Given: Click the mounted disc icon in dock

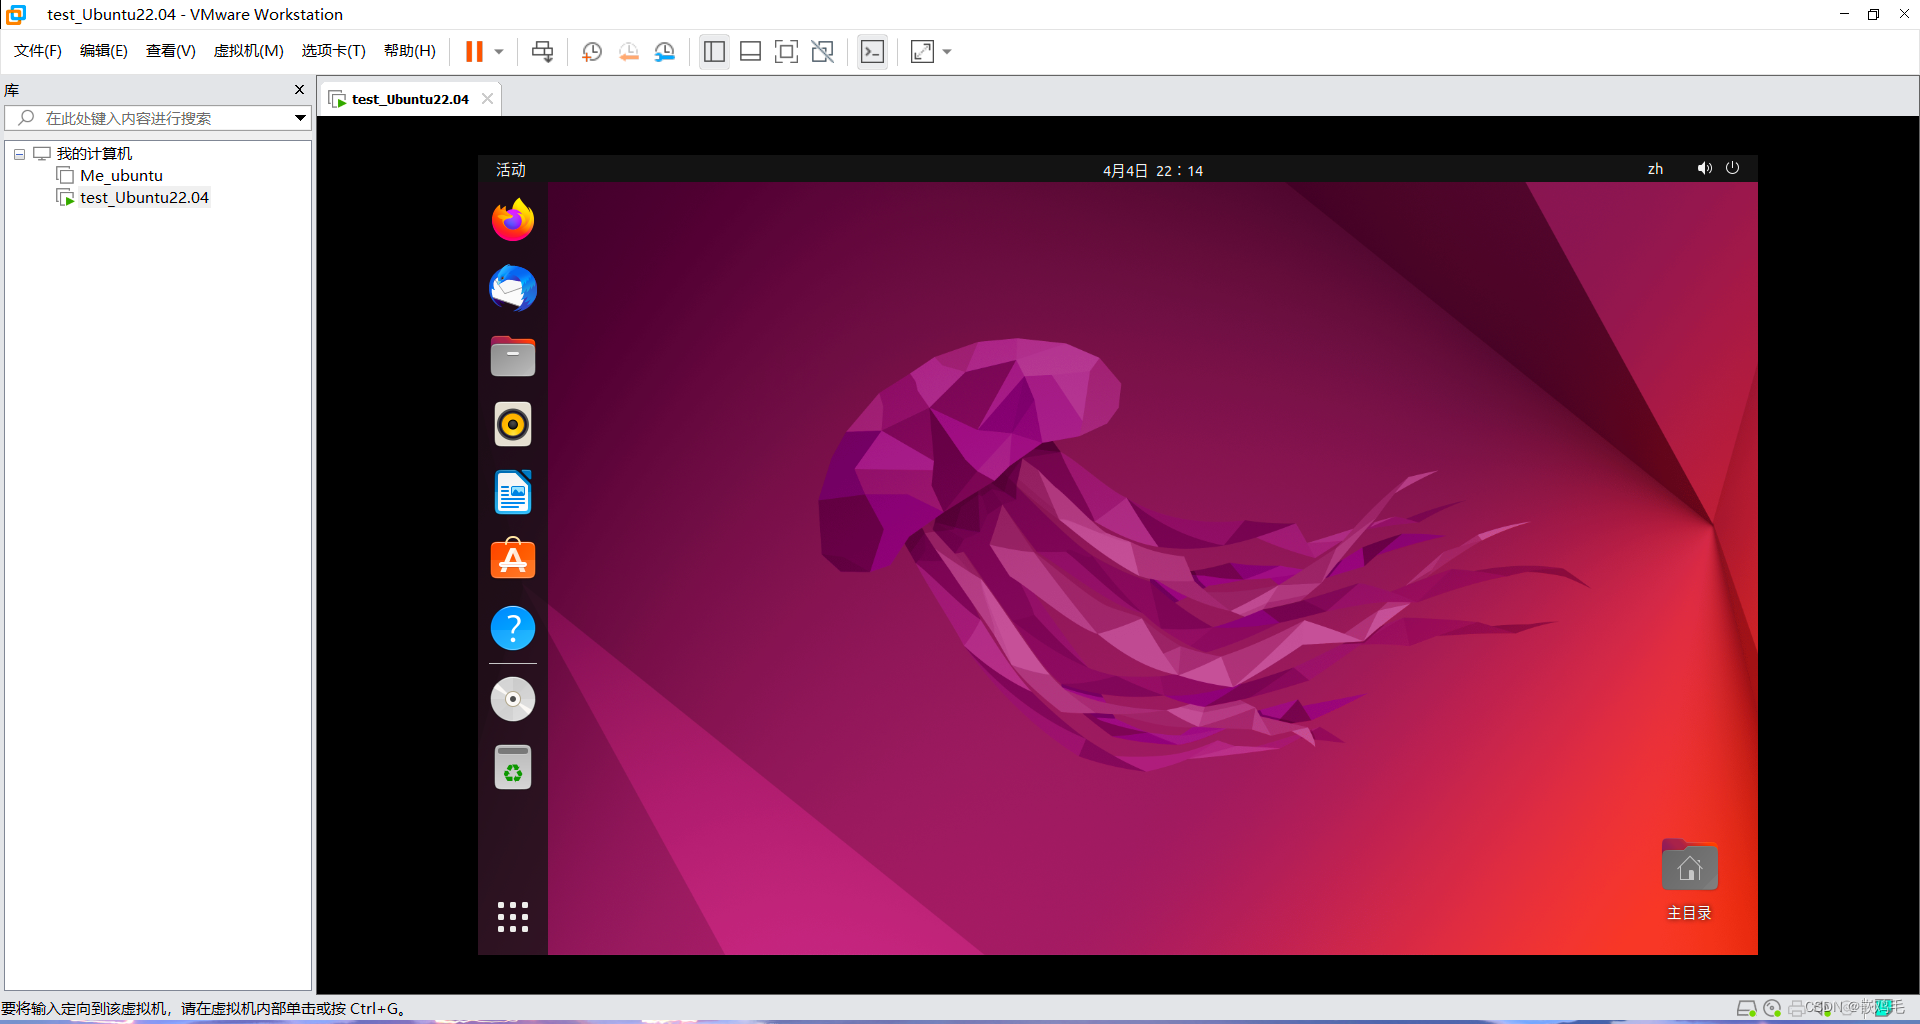Looking at the screenshot, I should coord(513,699).
